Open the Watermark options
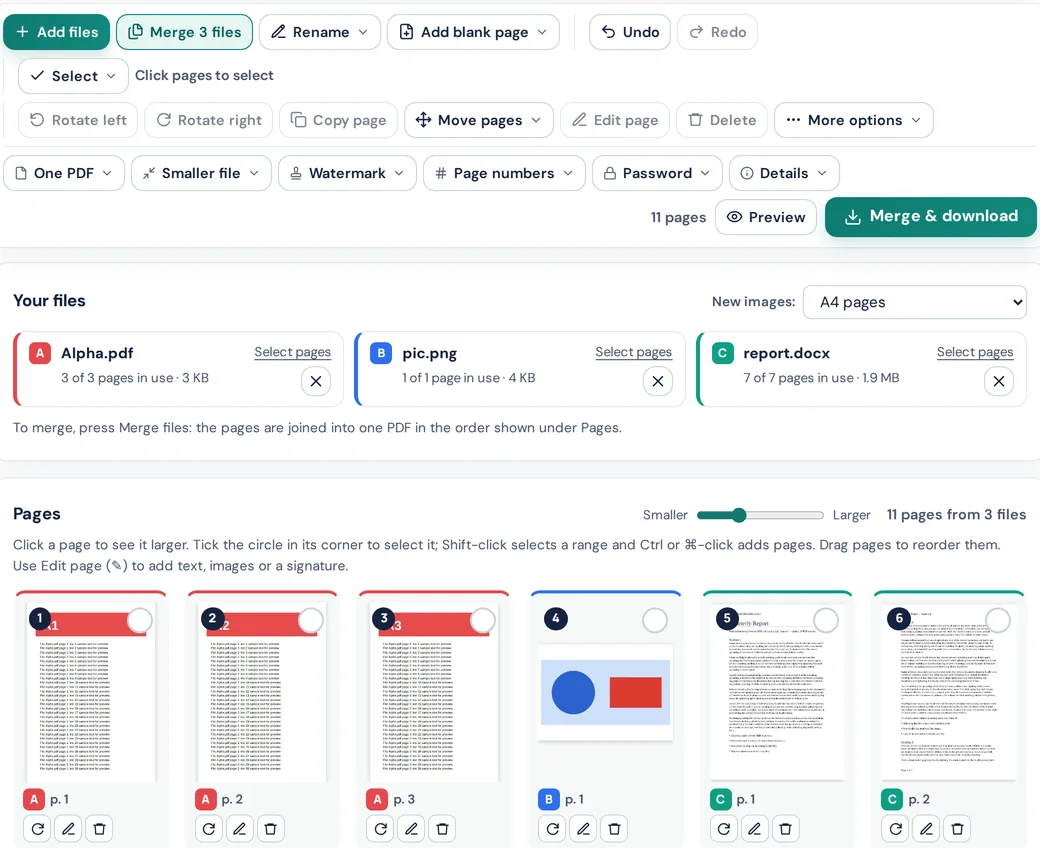Image resolution: width=1040 pixels, height=848 pixels. 348,173
